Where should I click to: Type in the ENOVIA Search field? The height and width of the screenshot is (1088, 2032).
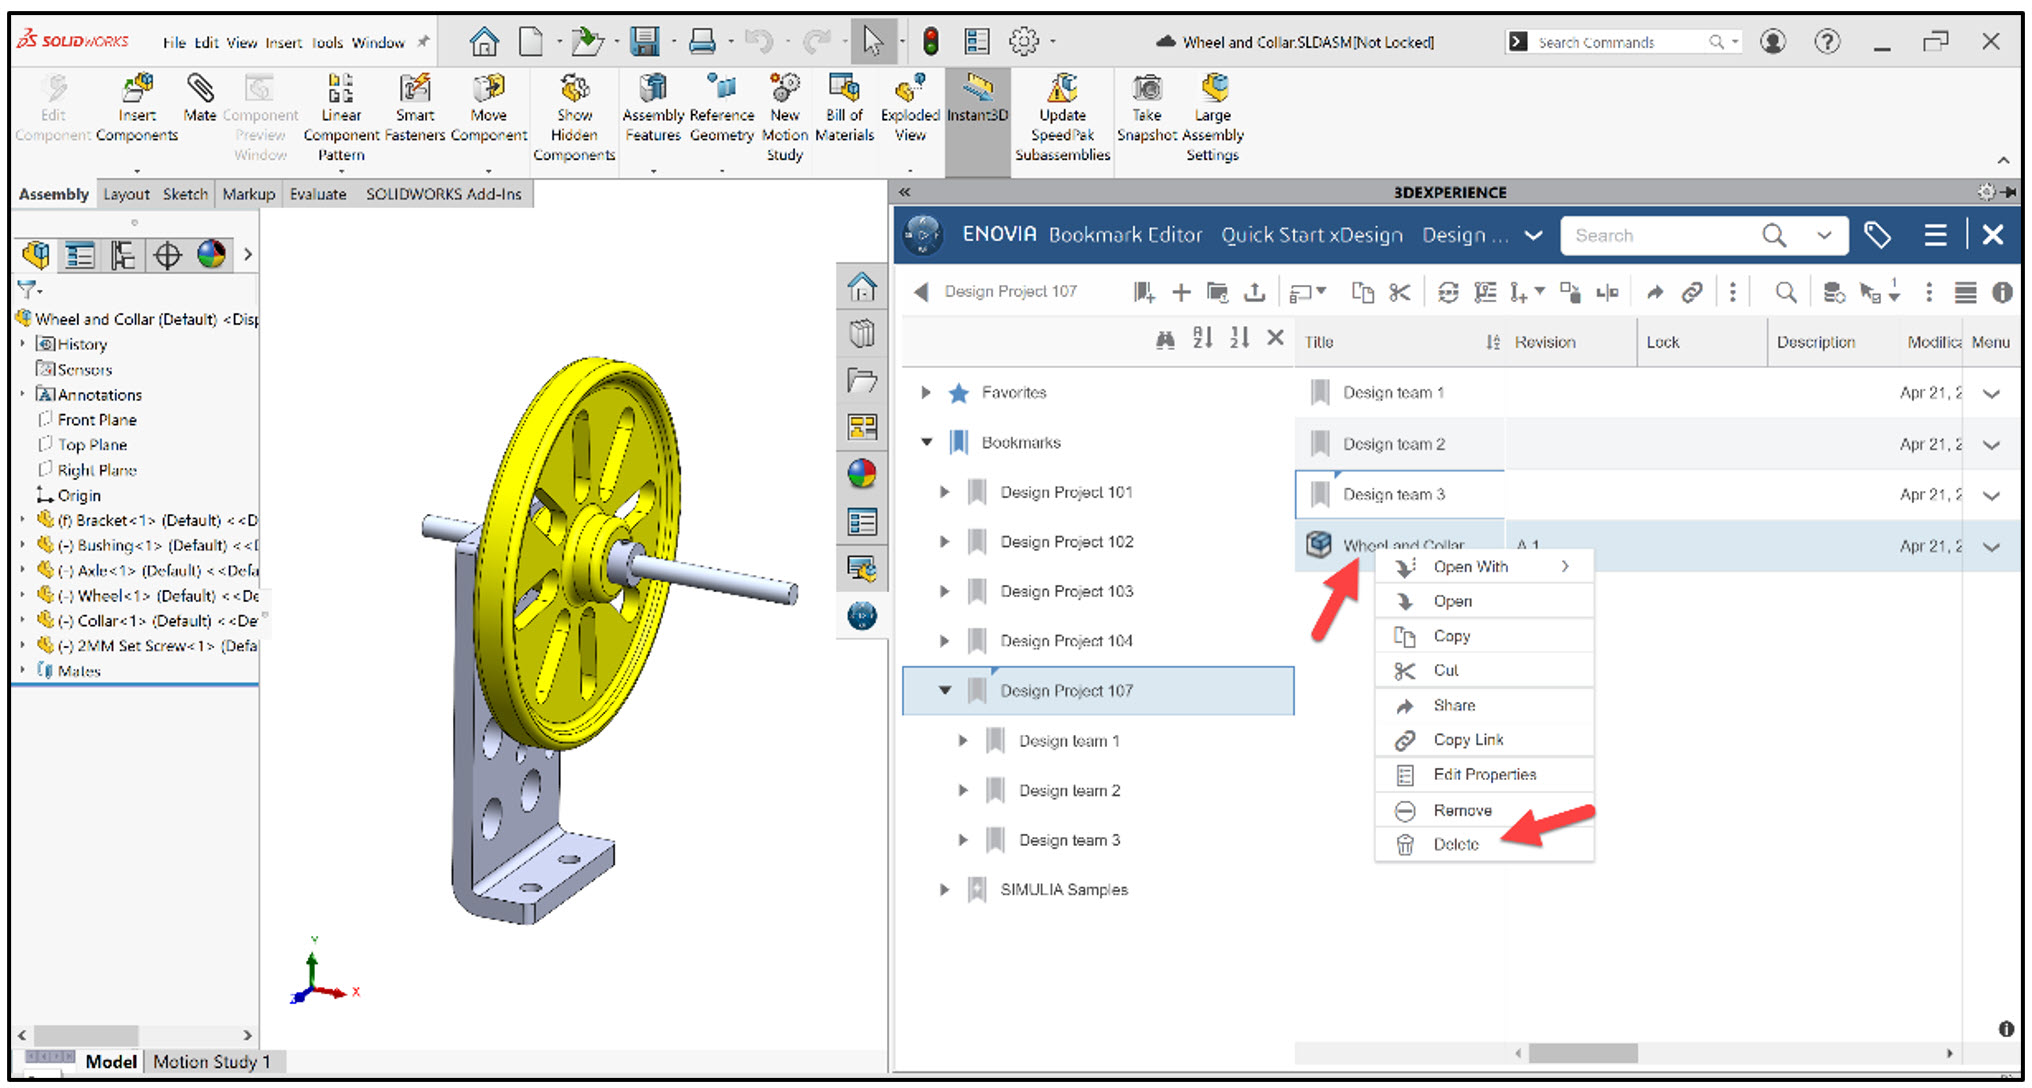click(1660, 235)
